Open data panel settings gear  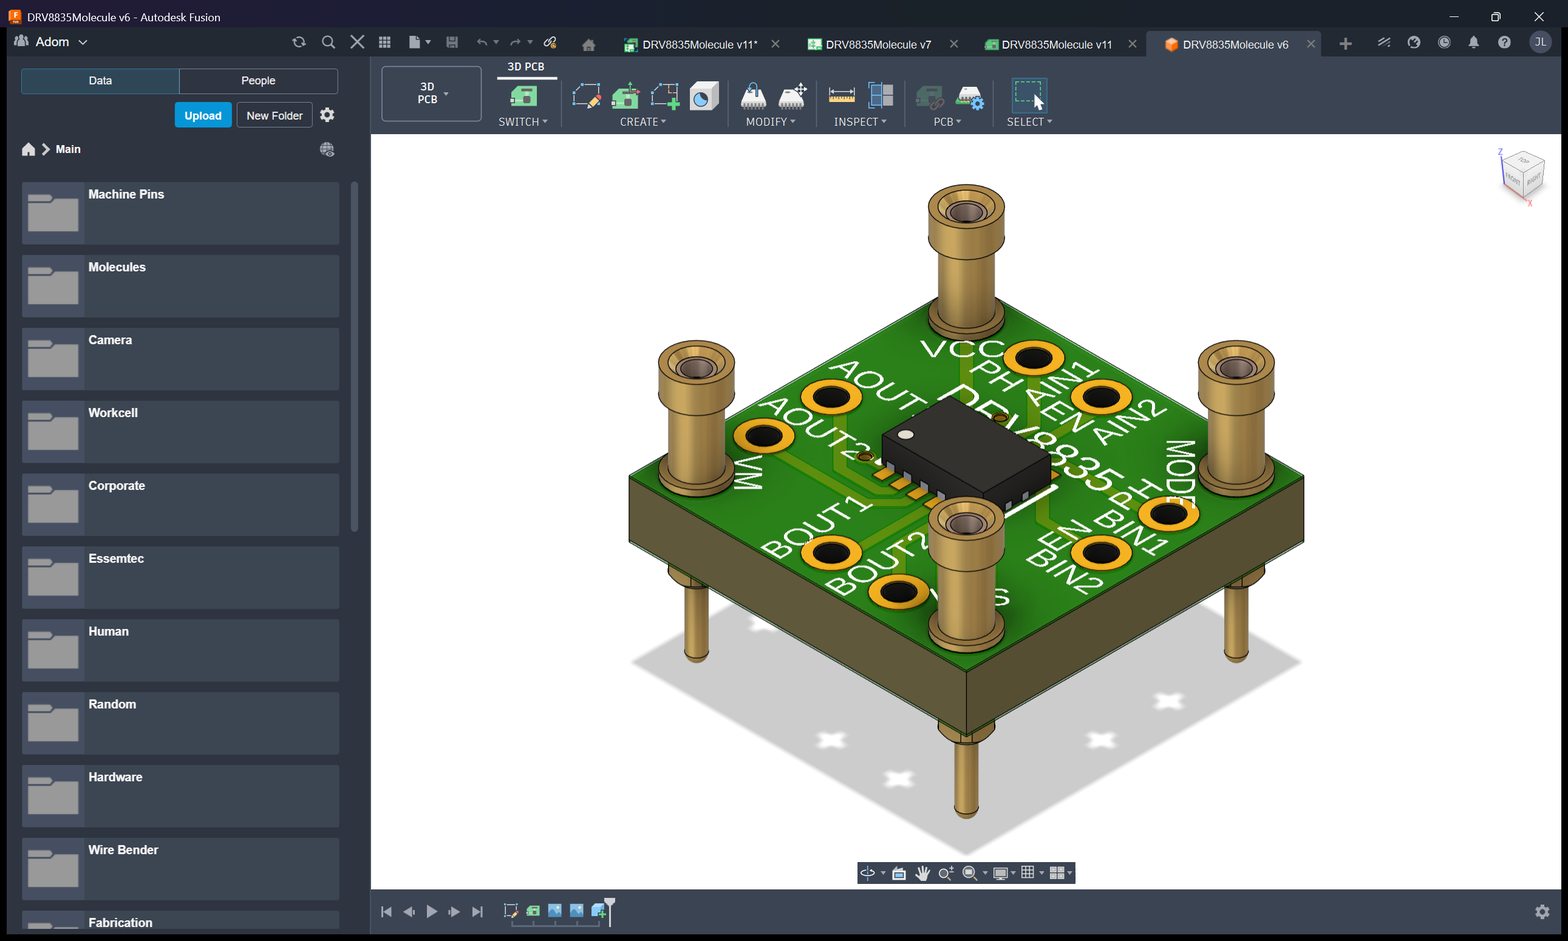coord(327,115)
